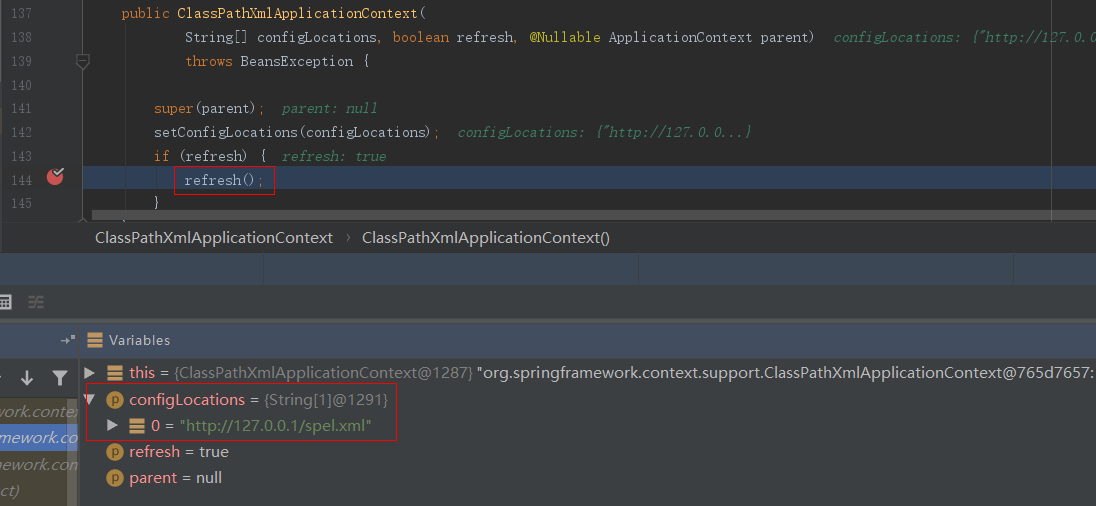Select the refresh parameter icon in Variables
The height and width of the screenshot is (506, 1096).
114,452
